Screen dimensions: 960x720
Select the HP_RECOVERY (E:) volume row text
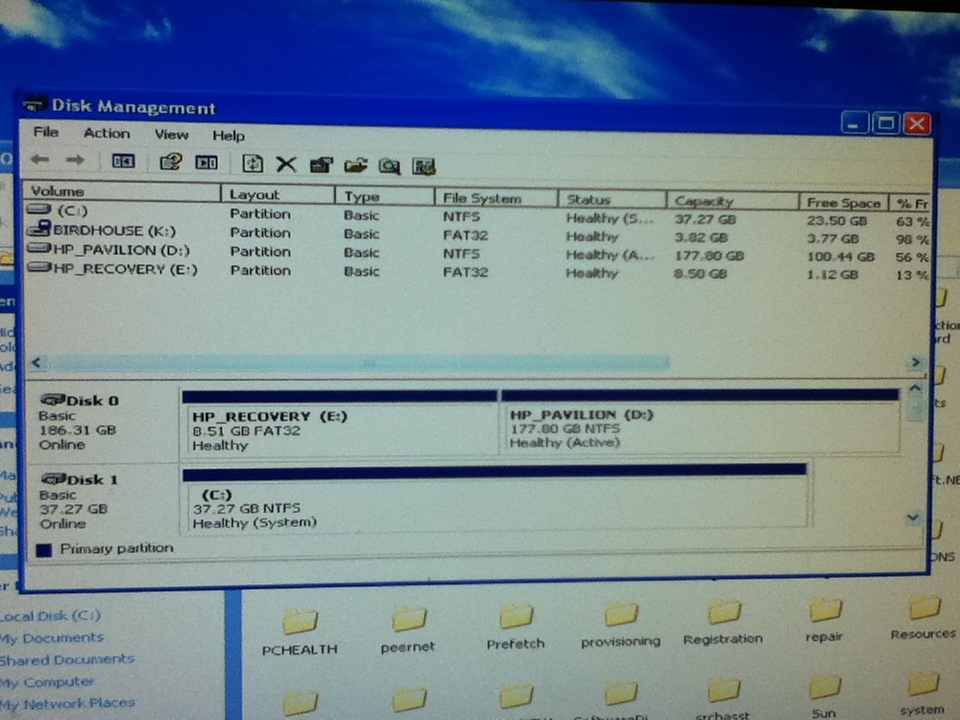click(126, 269)
